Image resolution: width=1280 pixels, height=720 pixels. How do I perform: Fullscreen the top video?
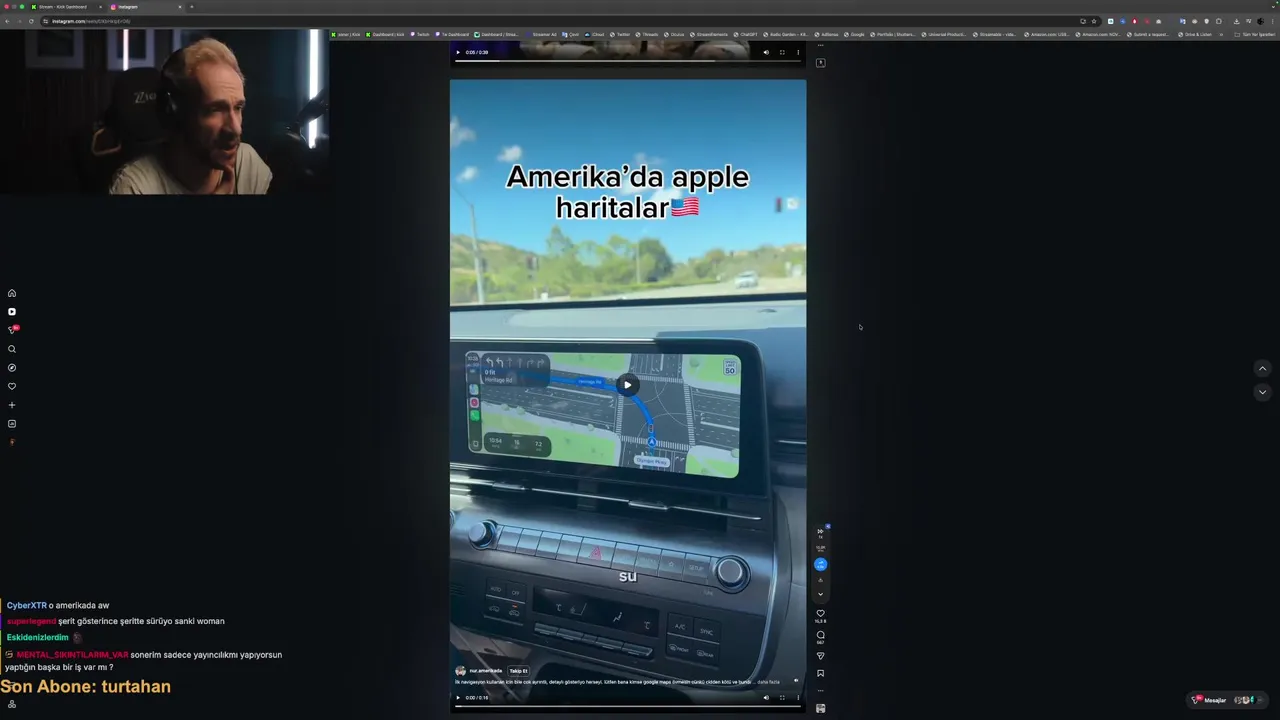pos(782,52)
